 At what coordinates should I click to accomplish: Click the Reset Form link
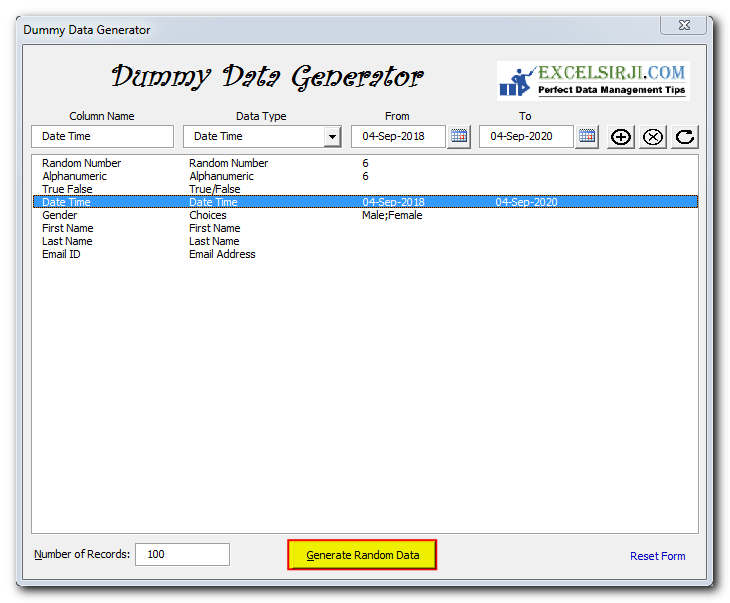[657, 556]
